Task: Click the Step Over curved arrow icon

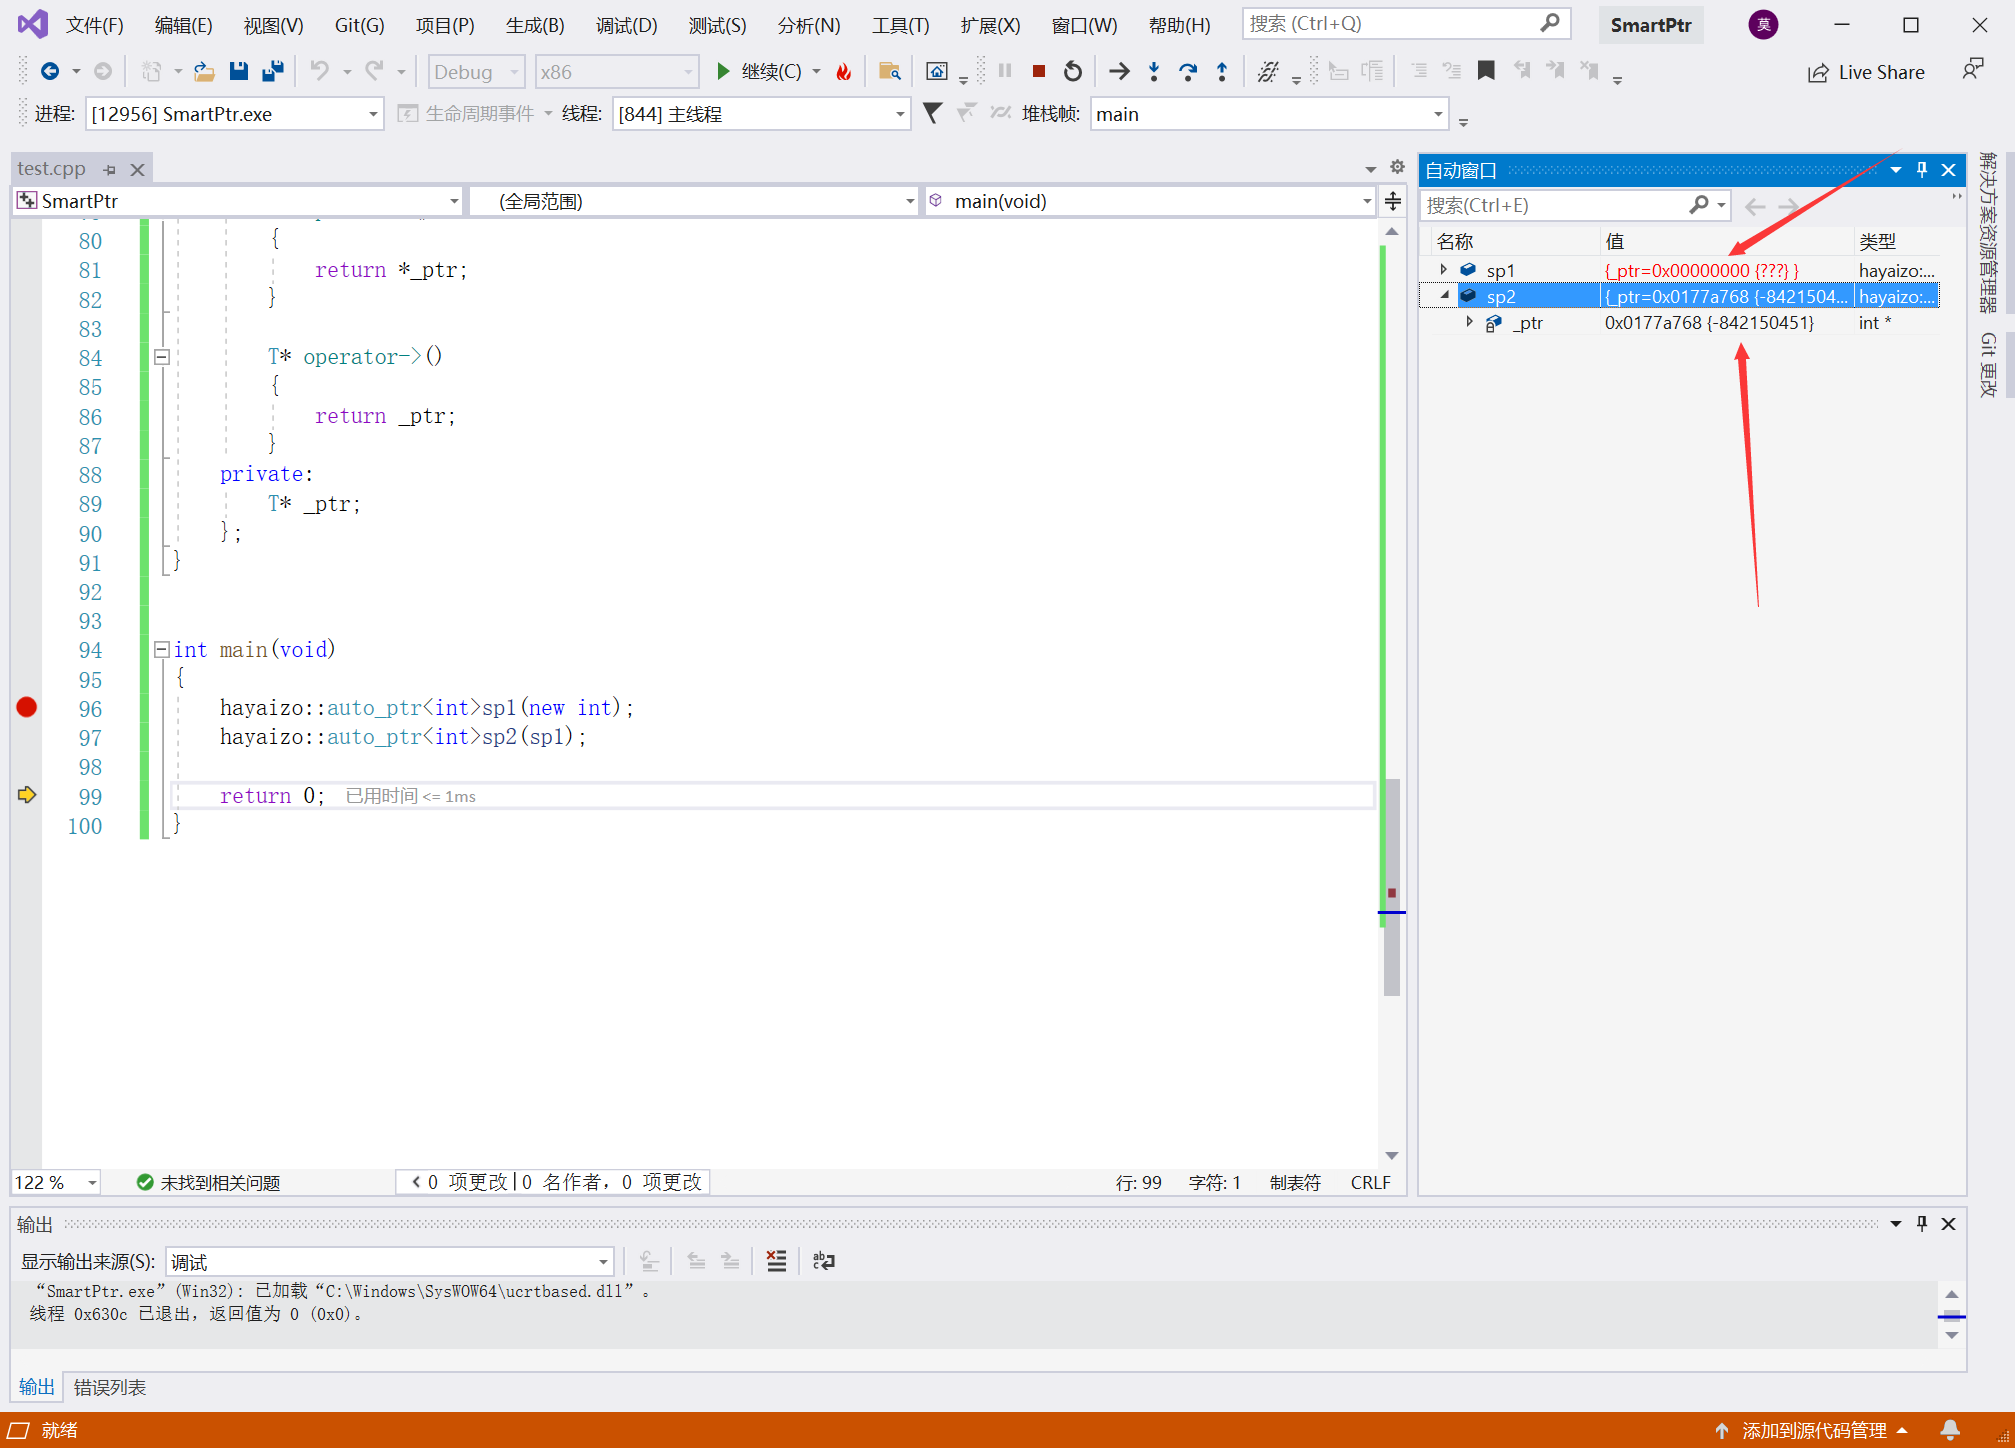Action: 1187,71
